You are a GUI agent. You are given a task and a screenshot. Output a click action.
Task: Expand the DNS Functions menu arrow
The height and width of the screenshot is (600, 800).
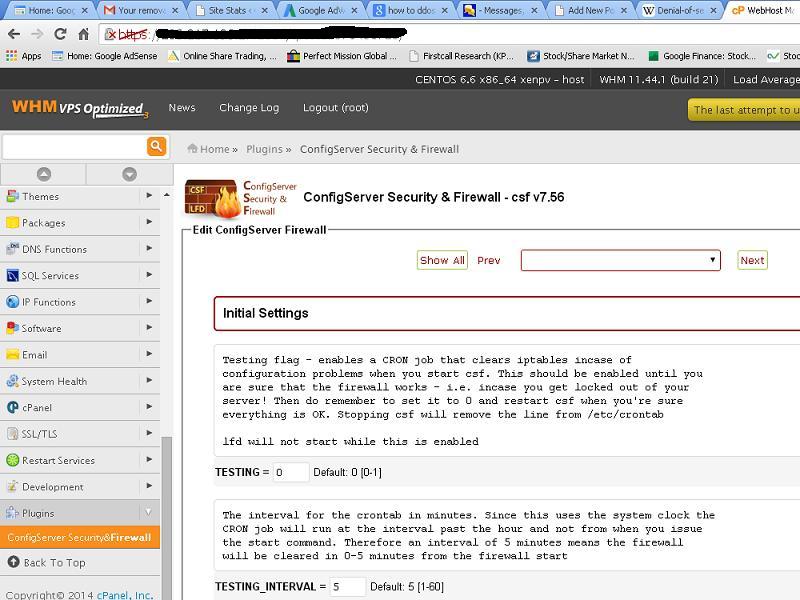pyautogui.click(x=149, y=248)
